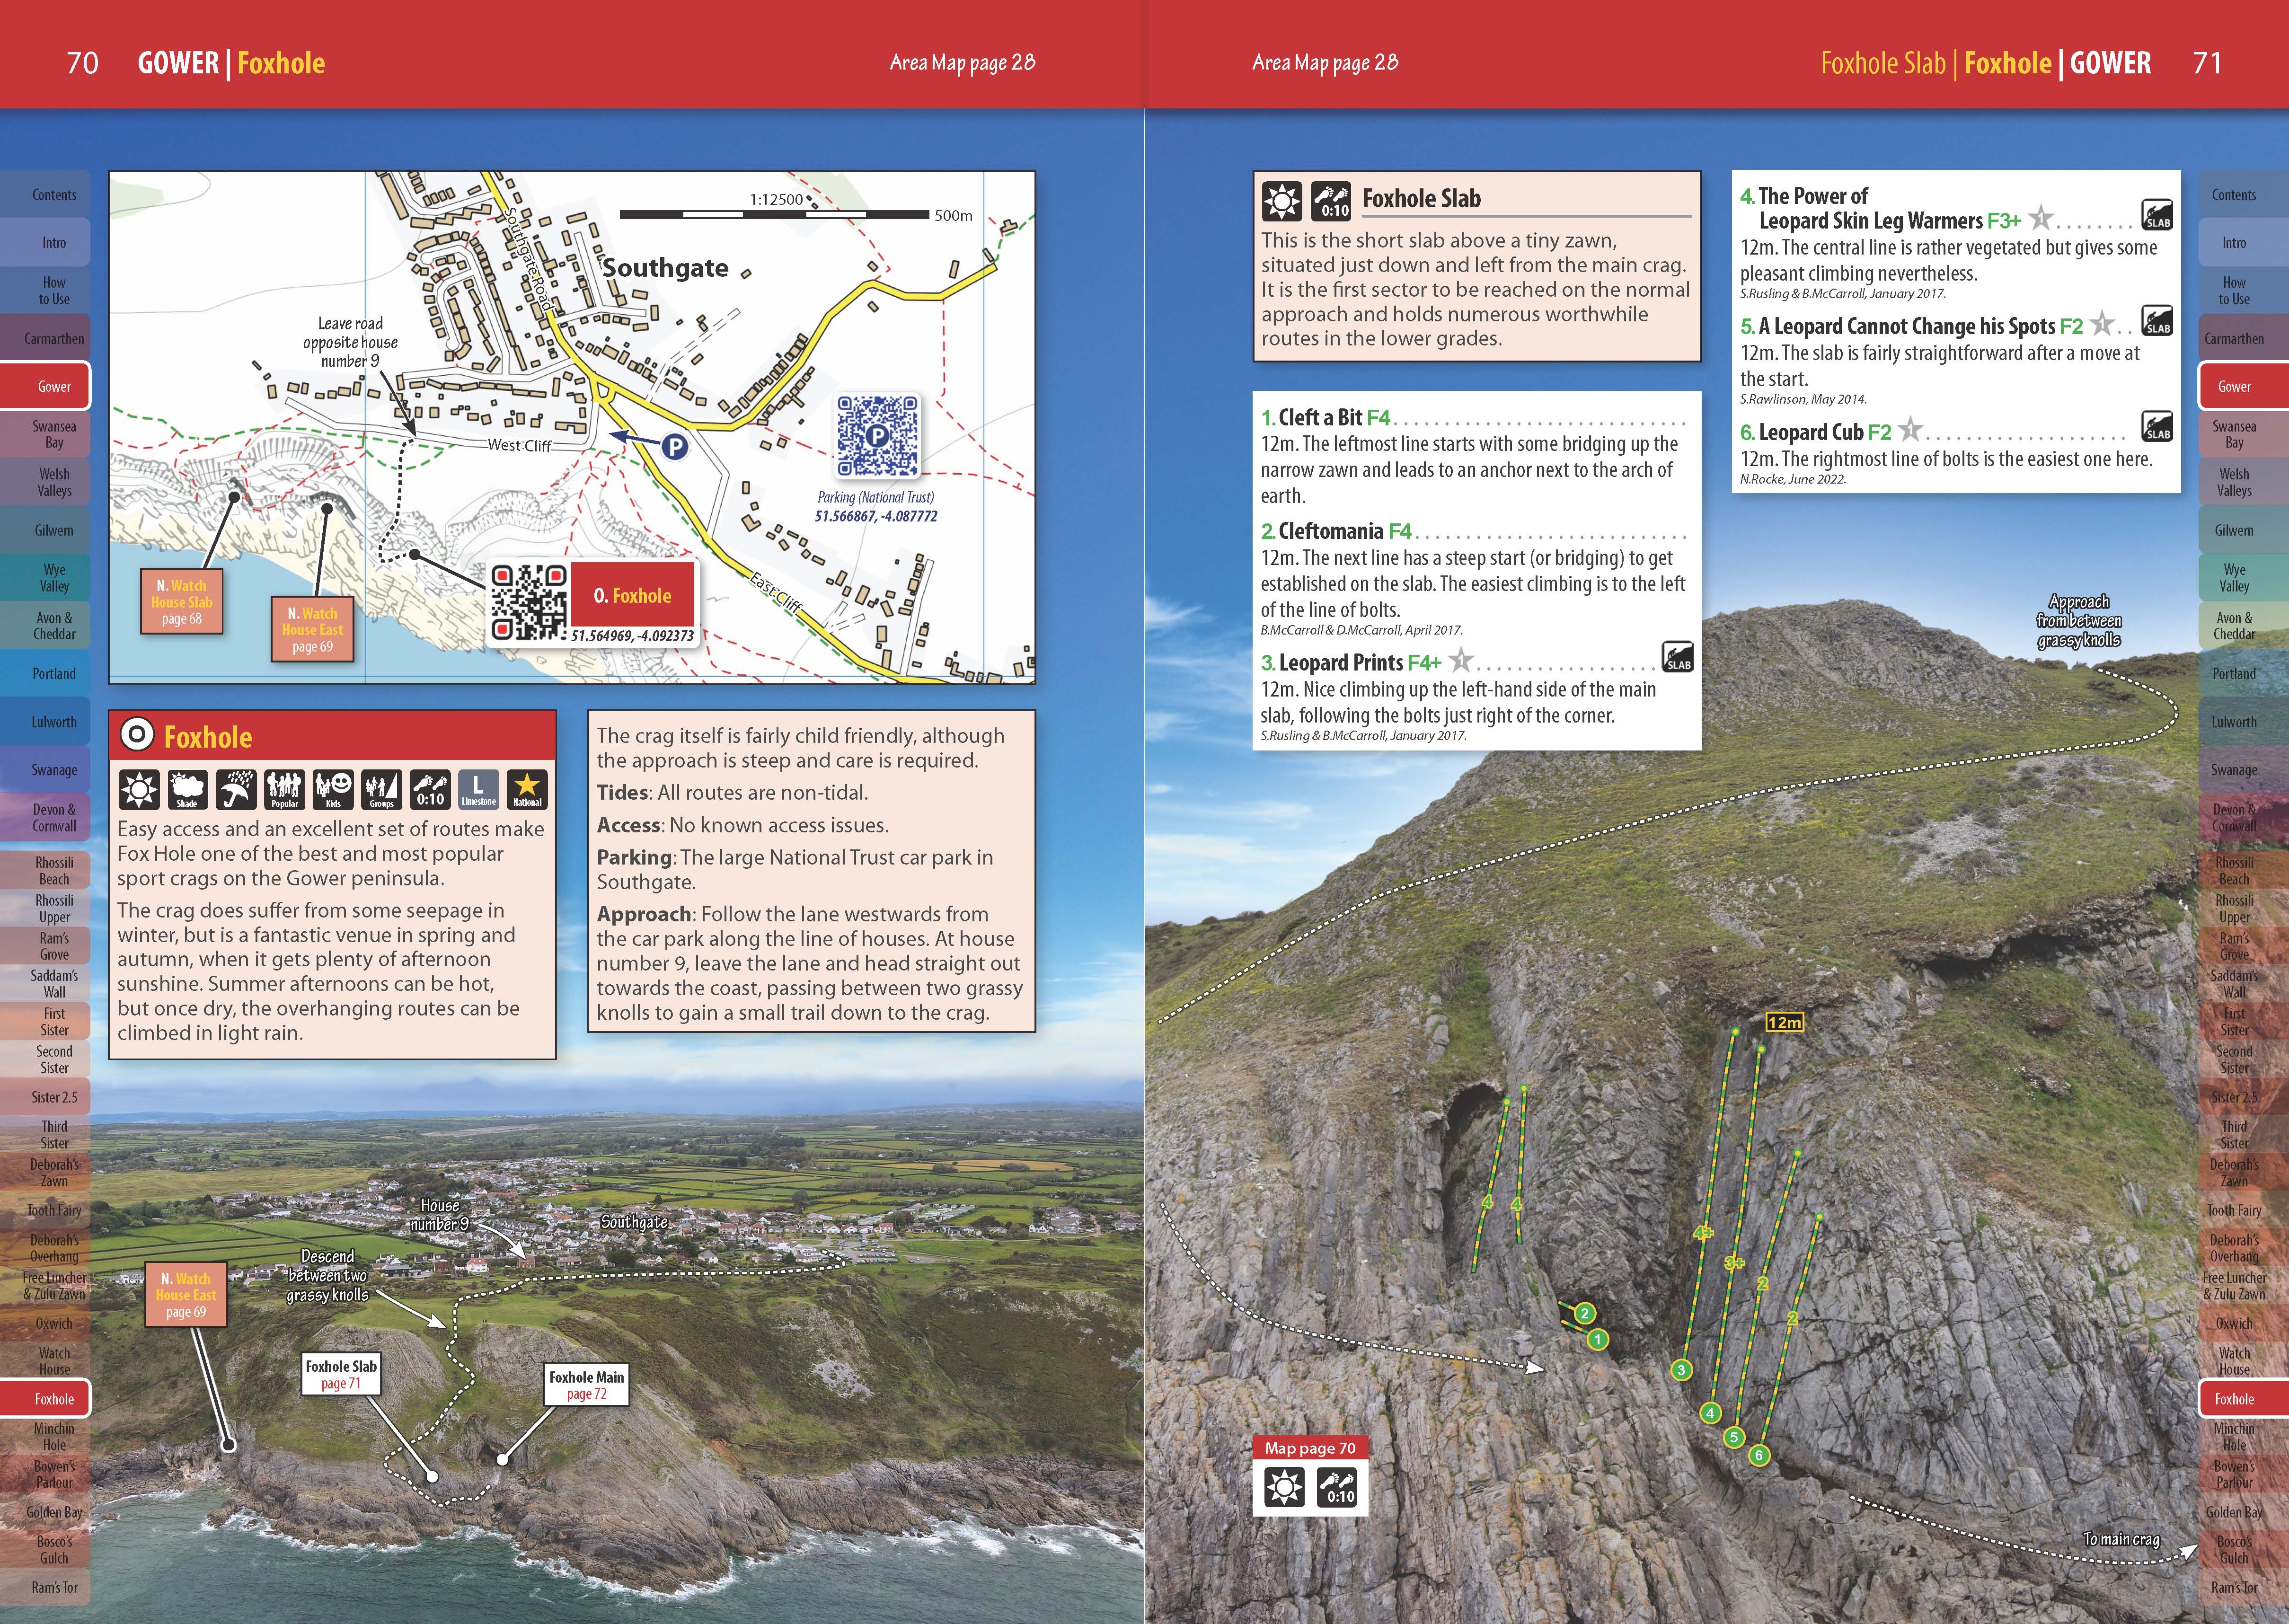
Task: Select the Tooth Fairy tab on page 71 margin
Action: point(2243,1210)
